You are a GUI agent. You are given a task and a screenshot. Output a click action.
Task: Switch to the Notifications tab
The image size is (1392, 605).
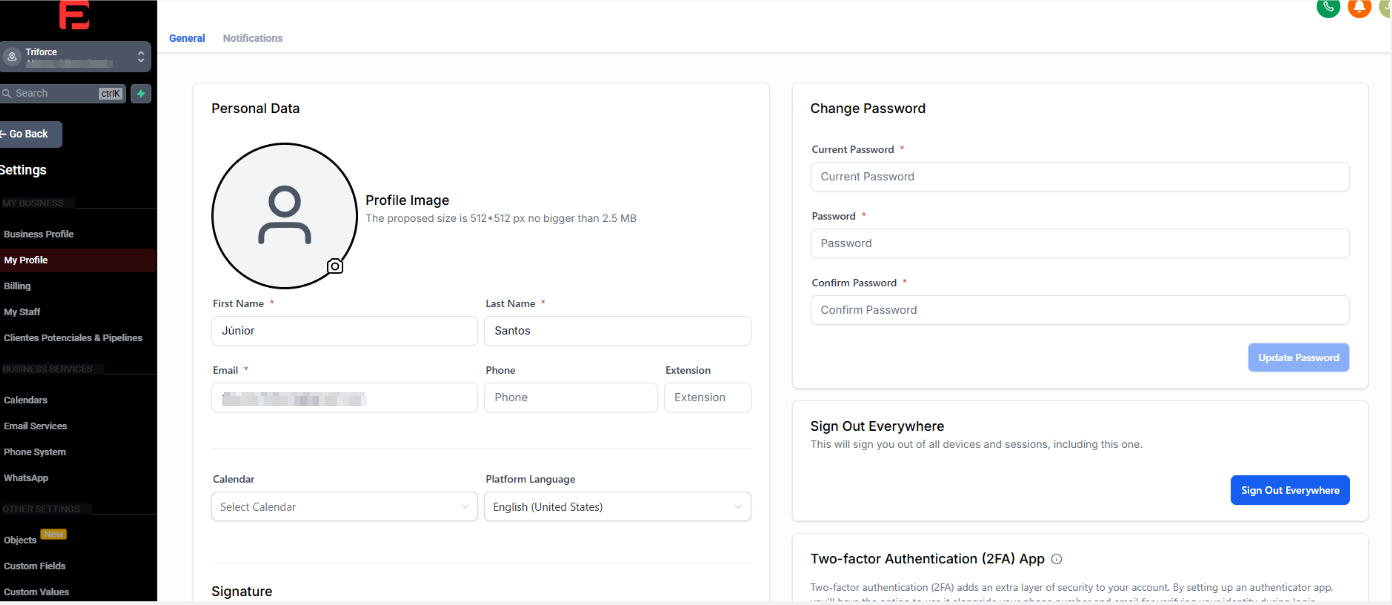(x=253, y=38)
